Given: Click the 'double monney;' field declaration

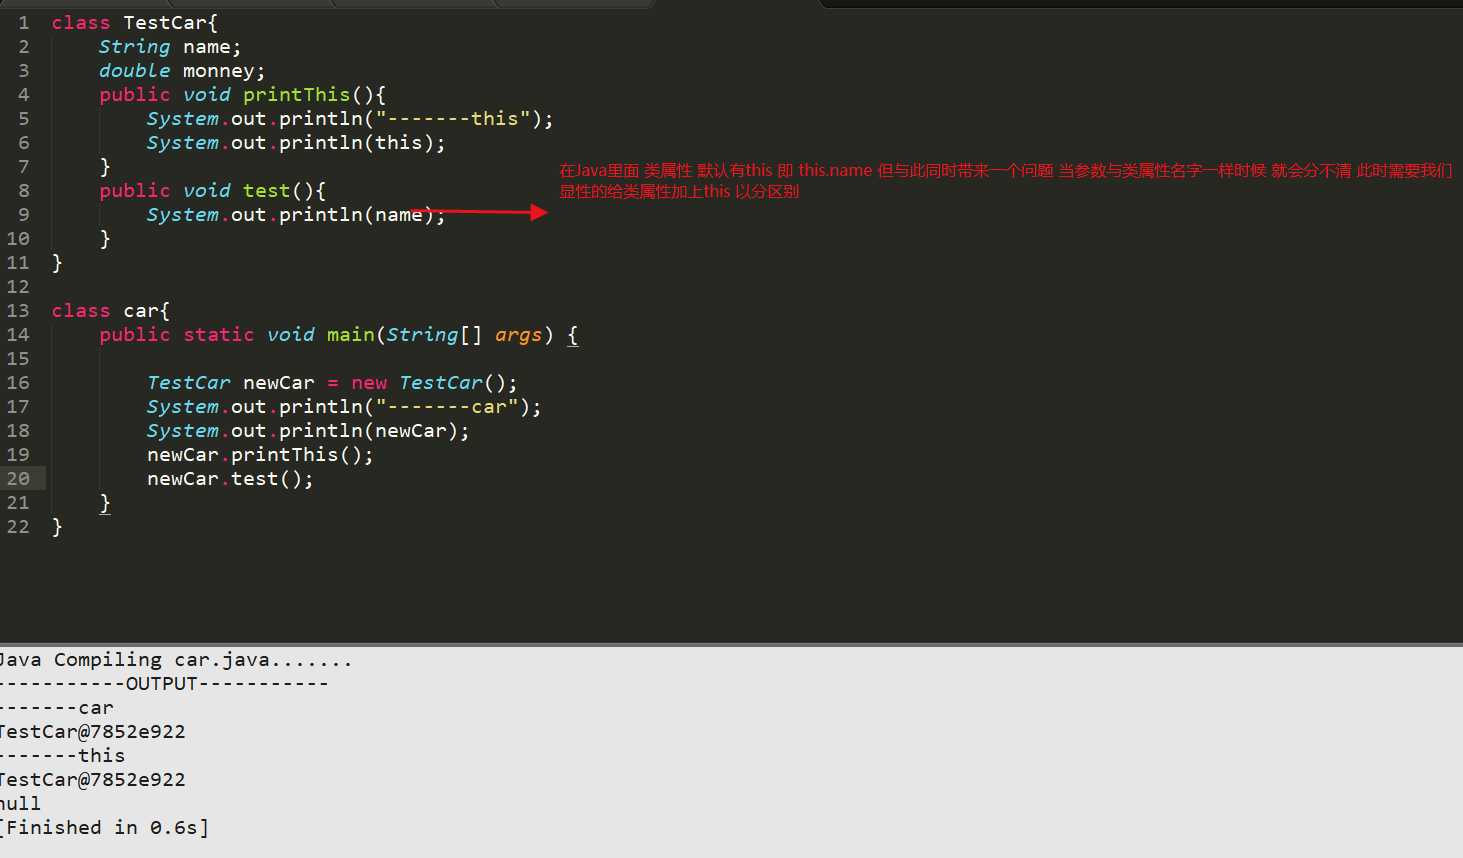Looking at the screenshot, I should click(x=182, y=71).
